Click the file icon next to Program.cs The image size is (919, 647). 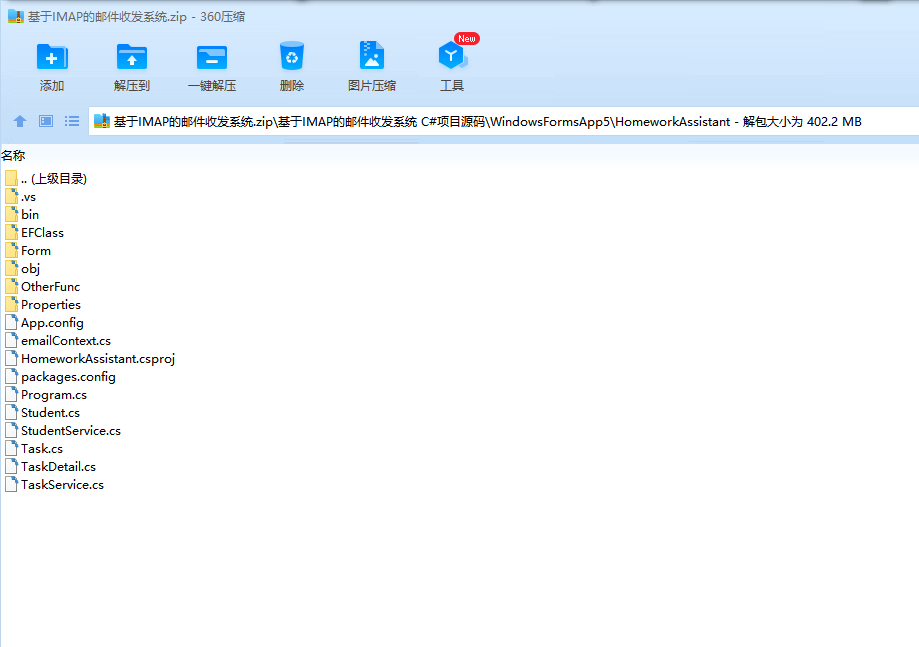point(11,395)
